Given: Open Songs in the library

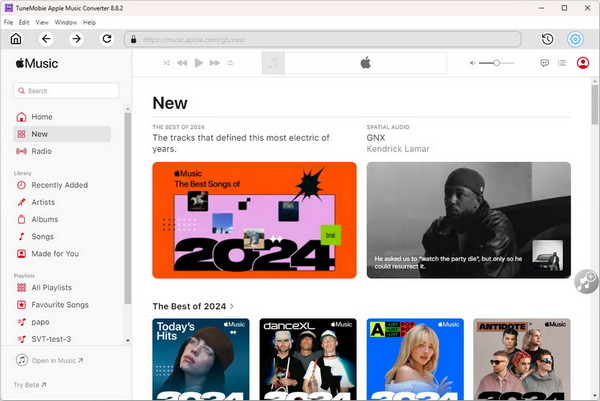Looking at the screenshot, I should pos(62,236).
